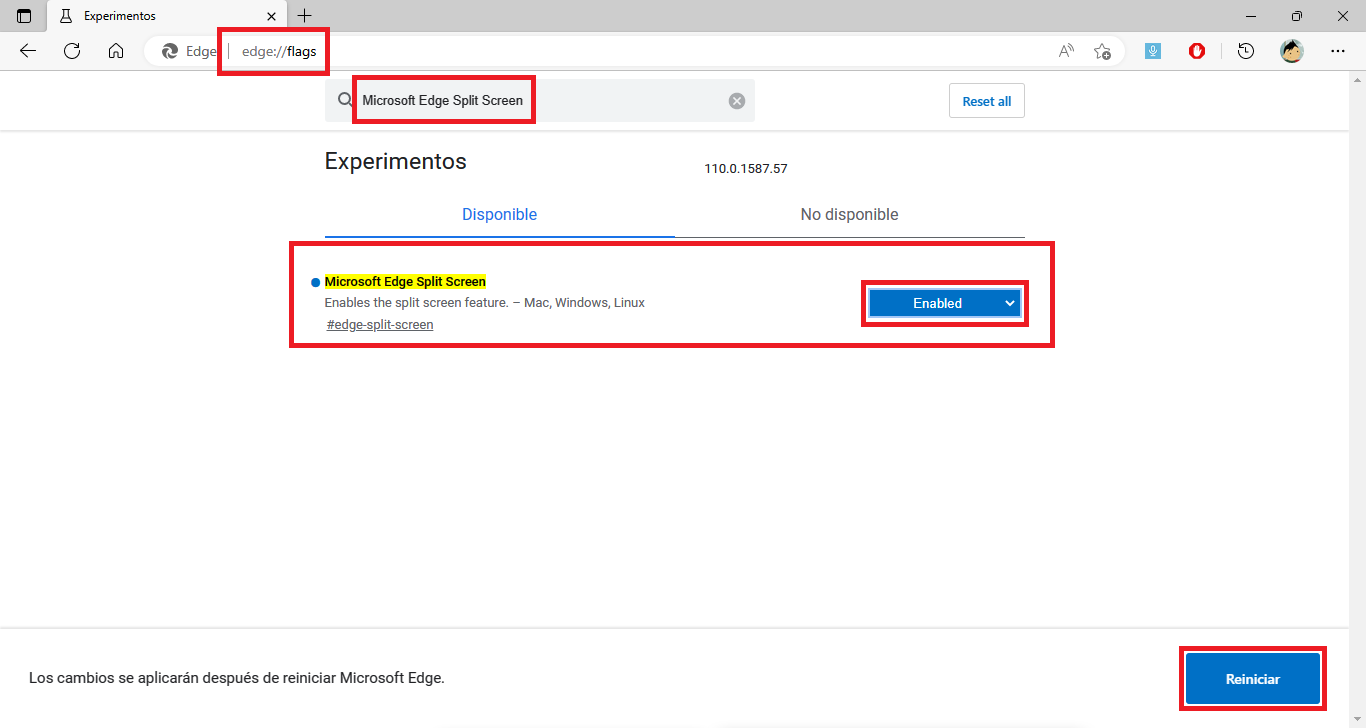Viewport: 1366px width, 728px height.
Task: Click the split screen feature description text
Action: click(485, 303)
